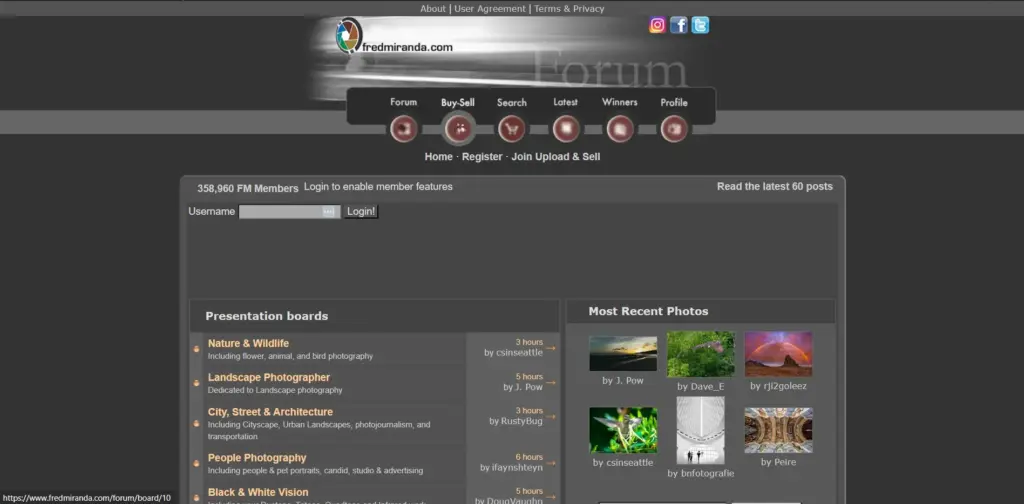Select the Forum menu label
Screen dimensions: 1024x504
pyautogui.click(x=404, y=102)
